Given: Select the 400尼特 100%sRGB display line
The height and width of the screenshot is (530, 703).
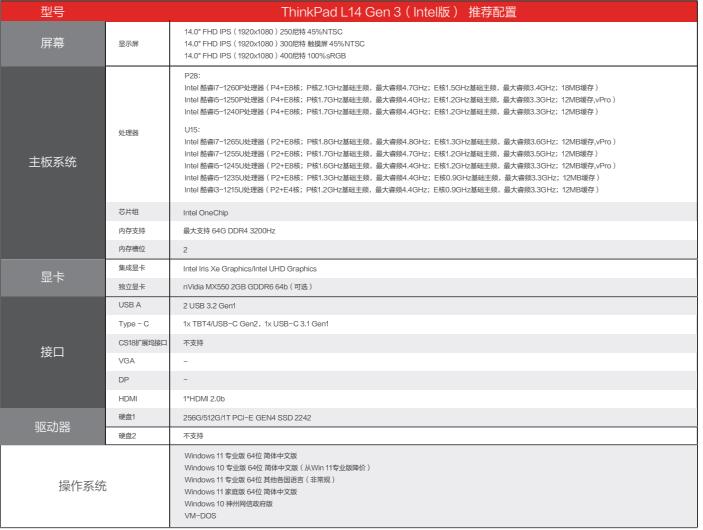Looking at the screenshot, I should pos(265,56).
